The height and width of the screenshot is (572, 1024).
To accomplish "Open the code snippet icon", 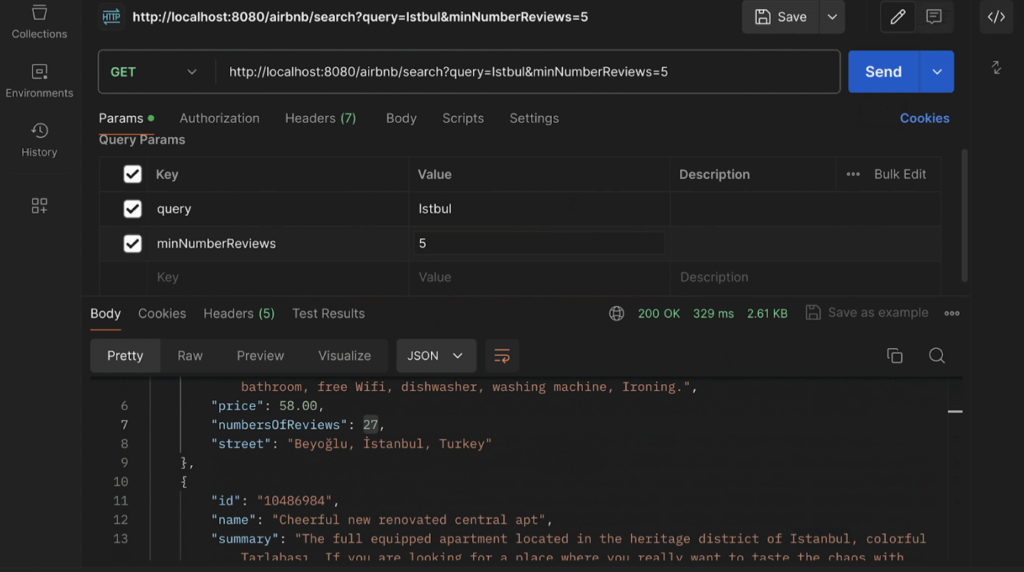I will click(996, 17).
